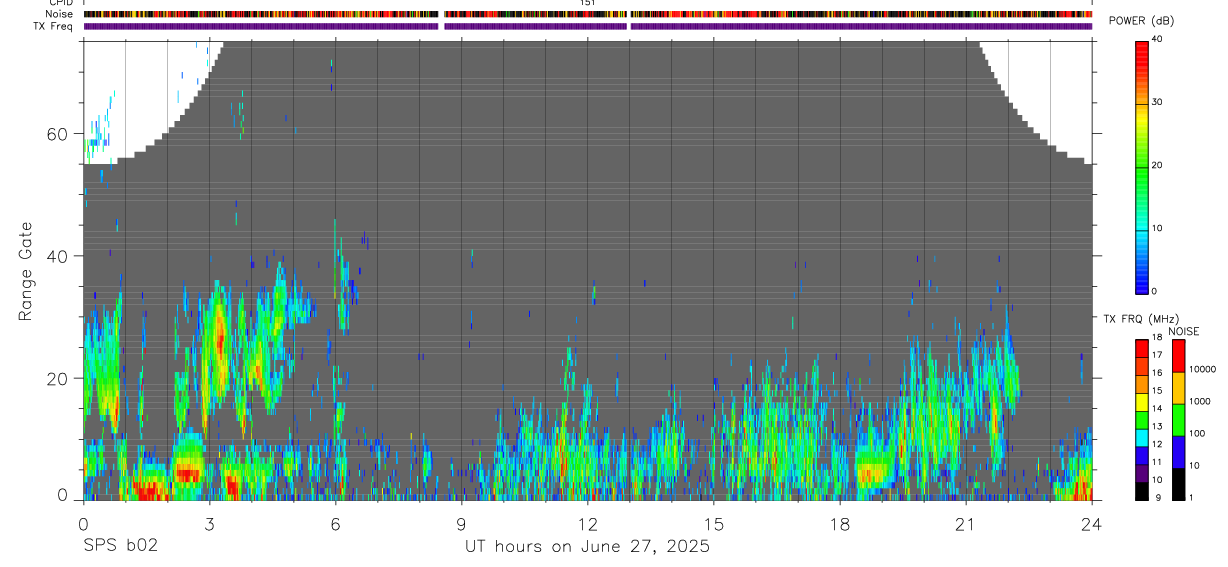Click the 18 MHz label on TX FRQ legend
Screen dimensions: 1228x567
coord(1156,337)
